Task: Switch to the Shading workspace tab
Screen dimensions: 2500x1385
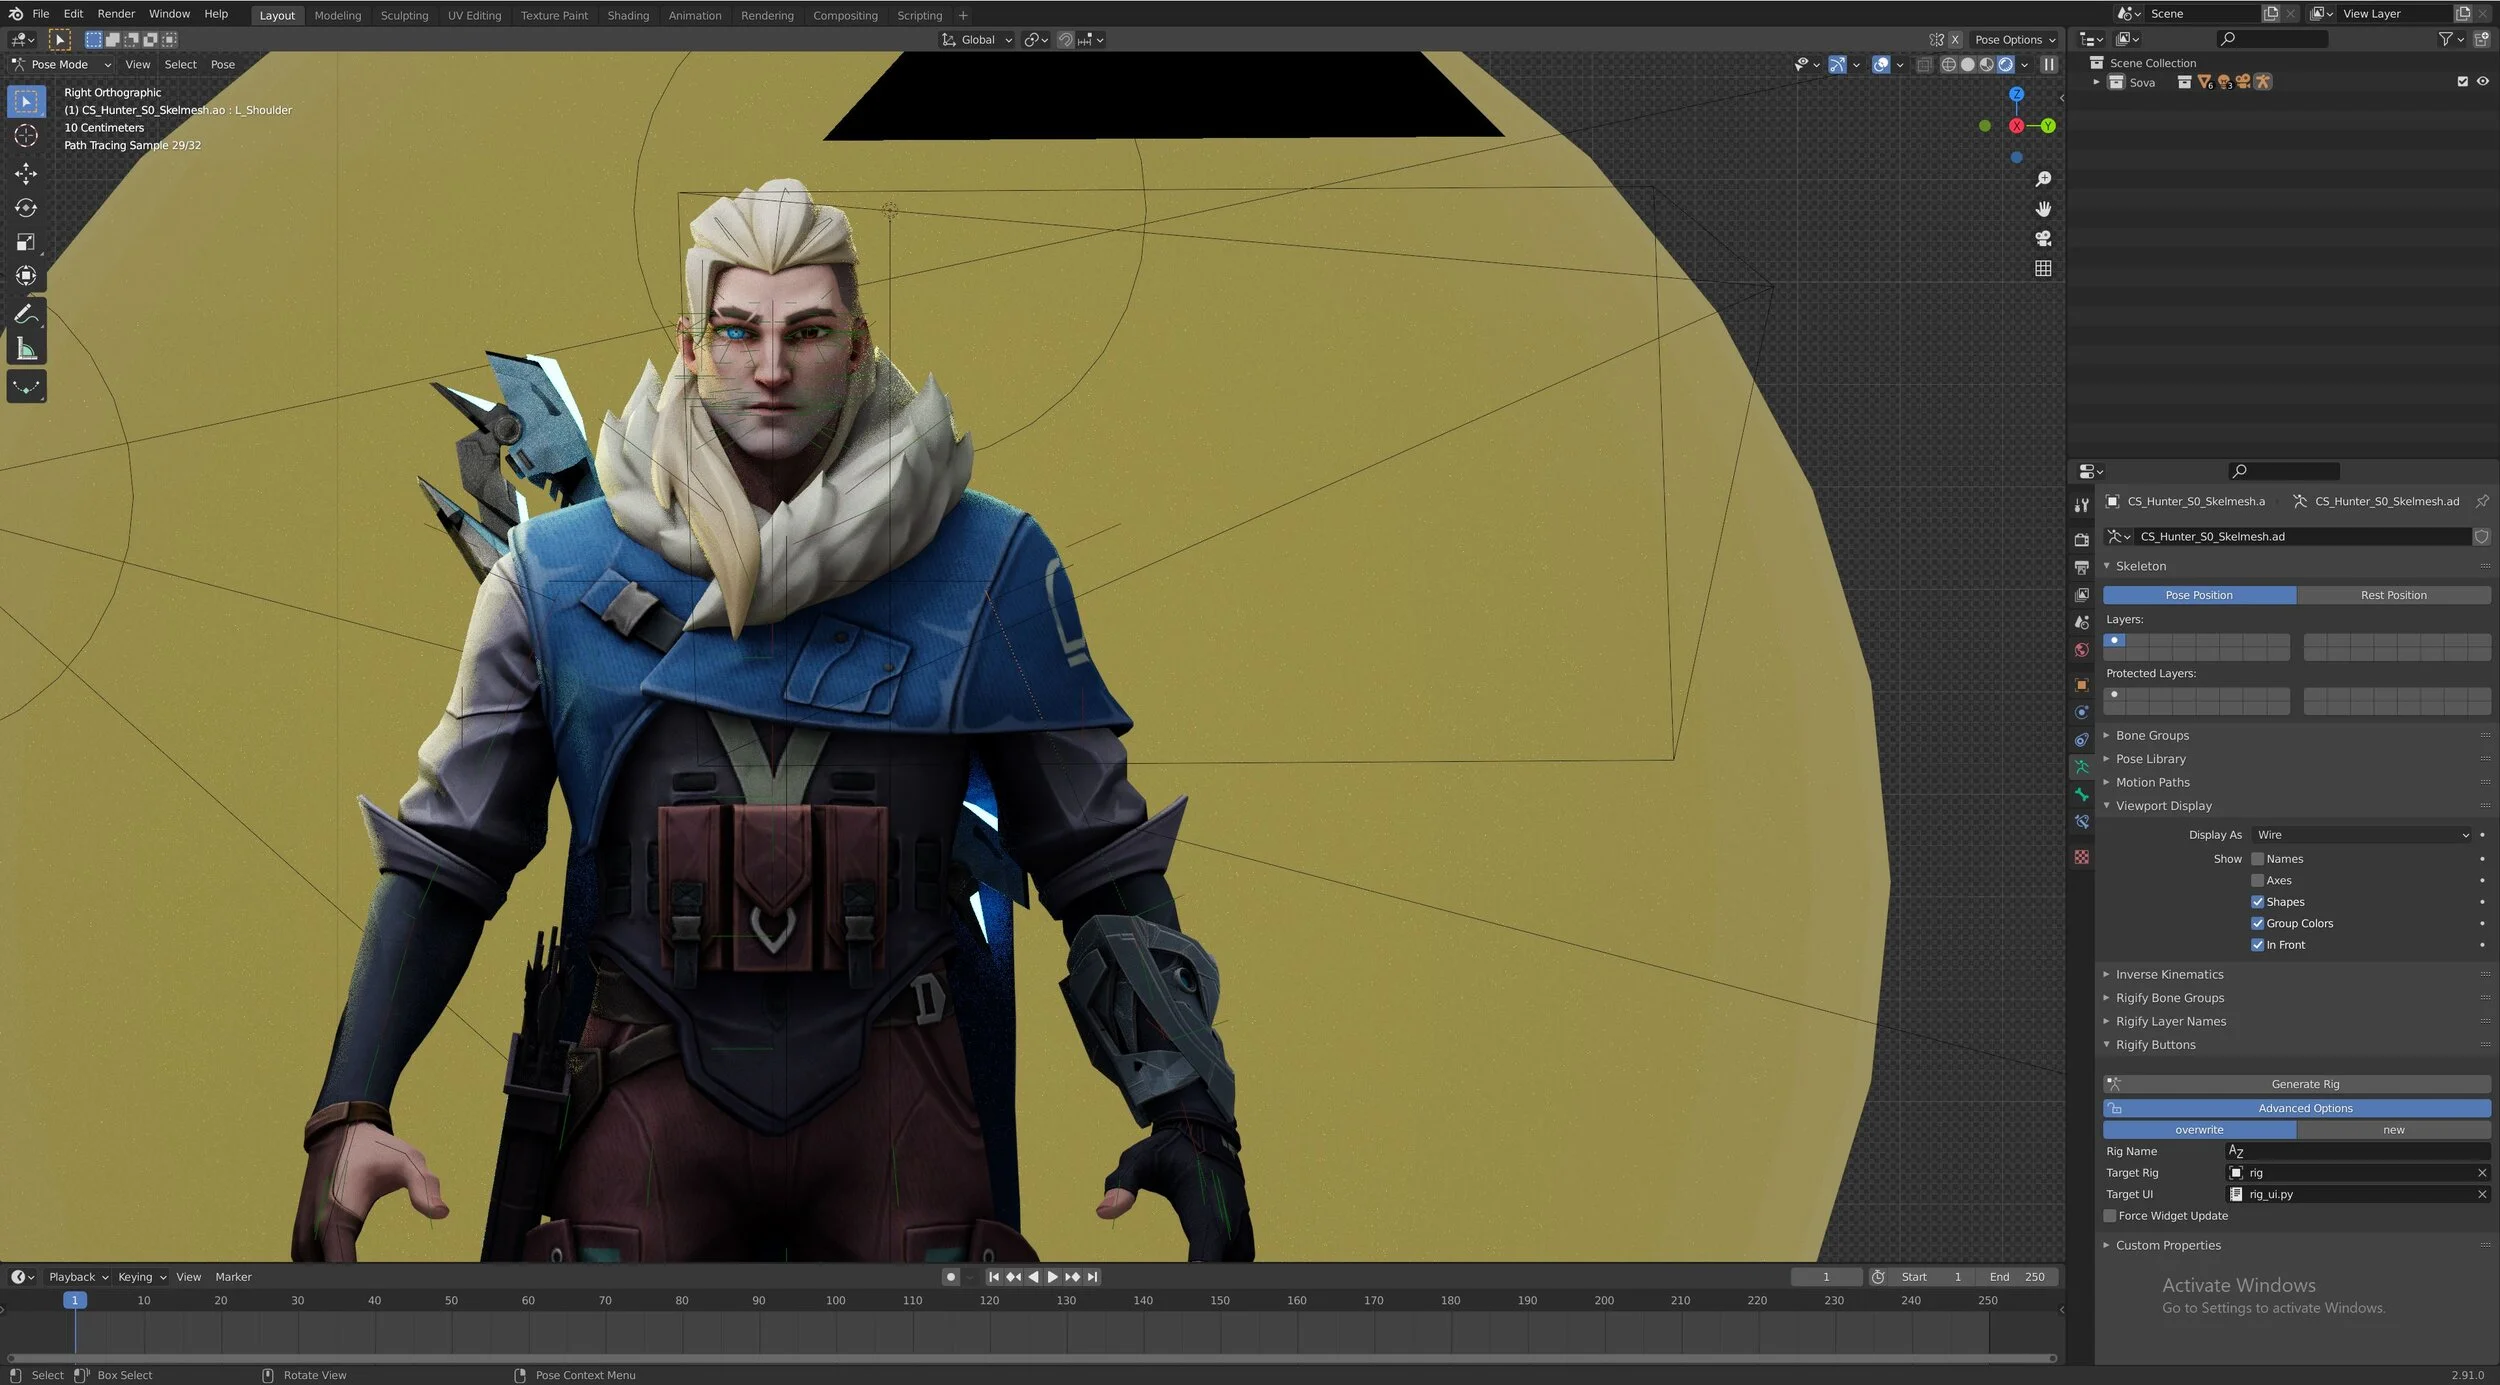Action: click(628, 15)
